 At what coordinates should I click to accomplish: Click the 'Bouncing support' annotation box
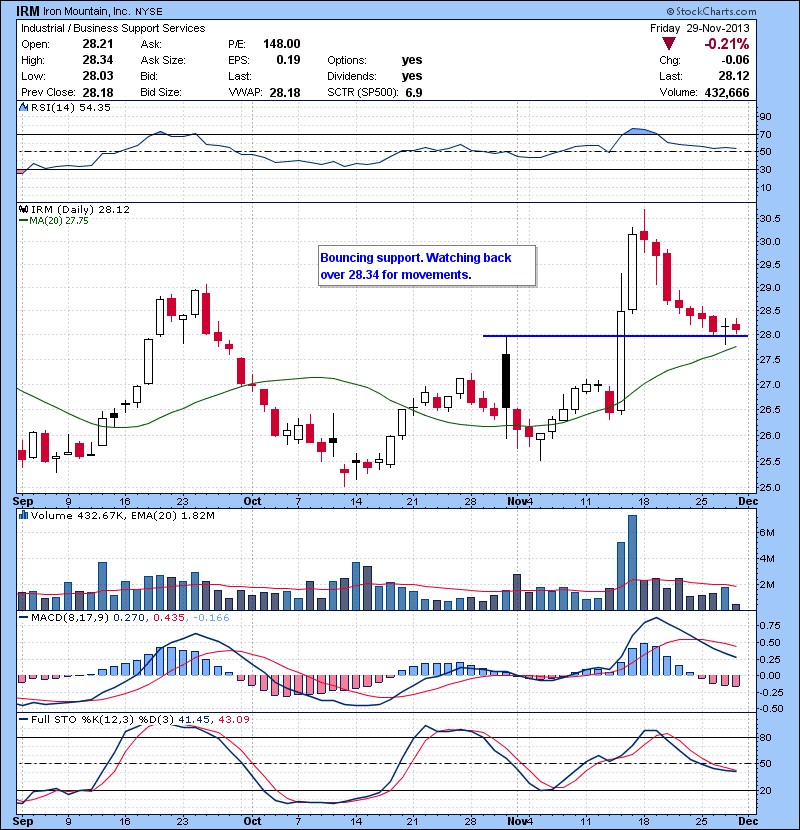427,266
